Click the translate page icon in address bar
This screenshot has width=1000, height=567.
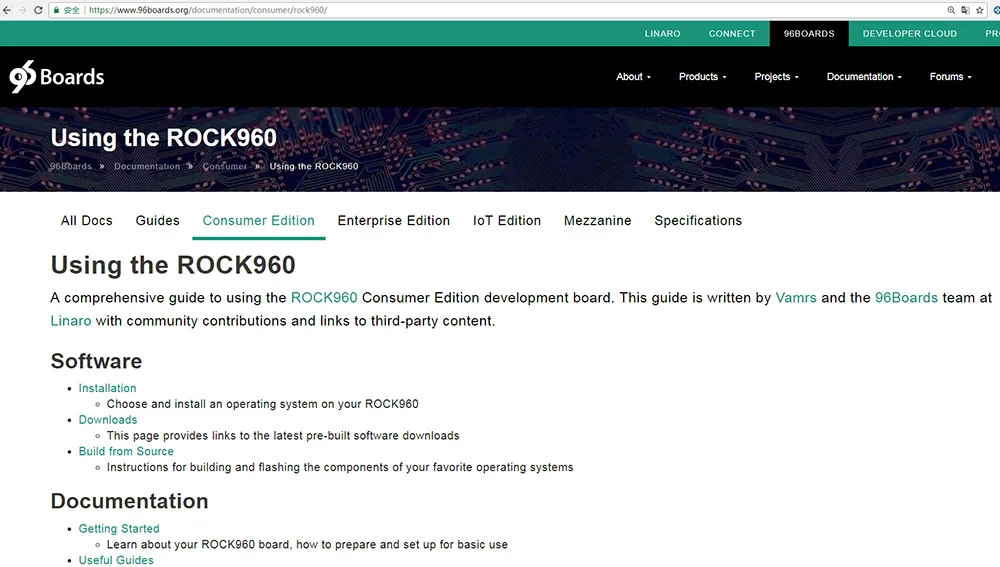[966, 10]
